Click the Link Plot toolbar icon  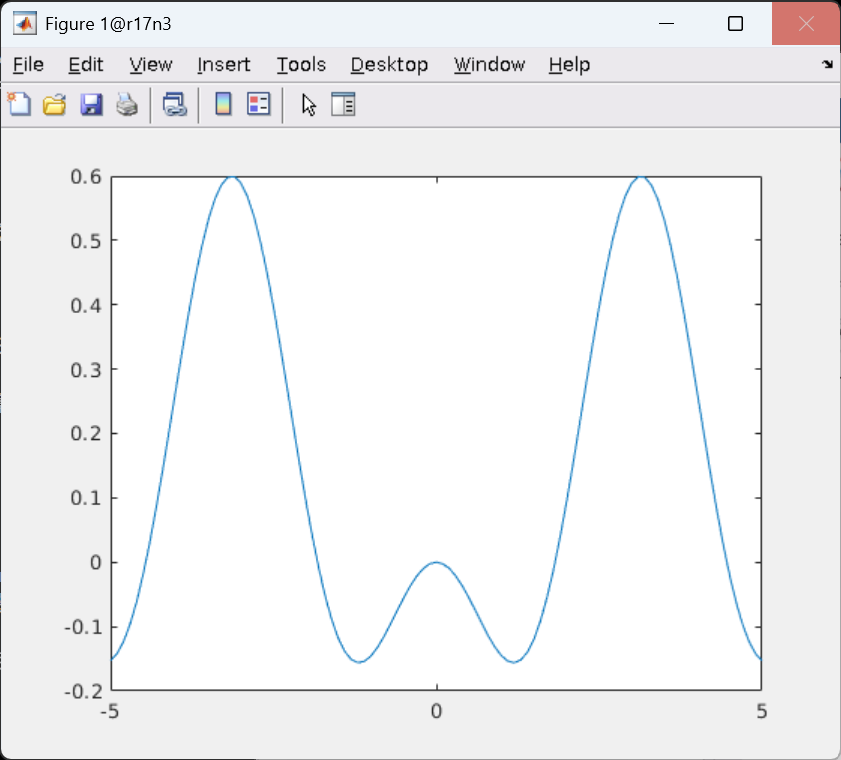click(x=175, y=104)
